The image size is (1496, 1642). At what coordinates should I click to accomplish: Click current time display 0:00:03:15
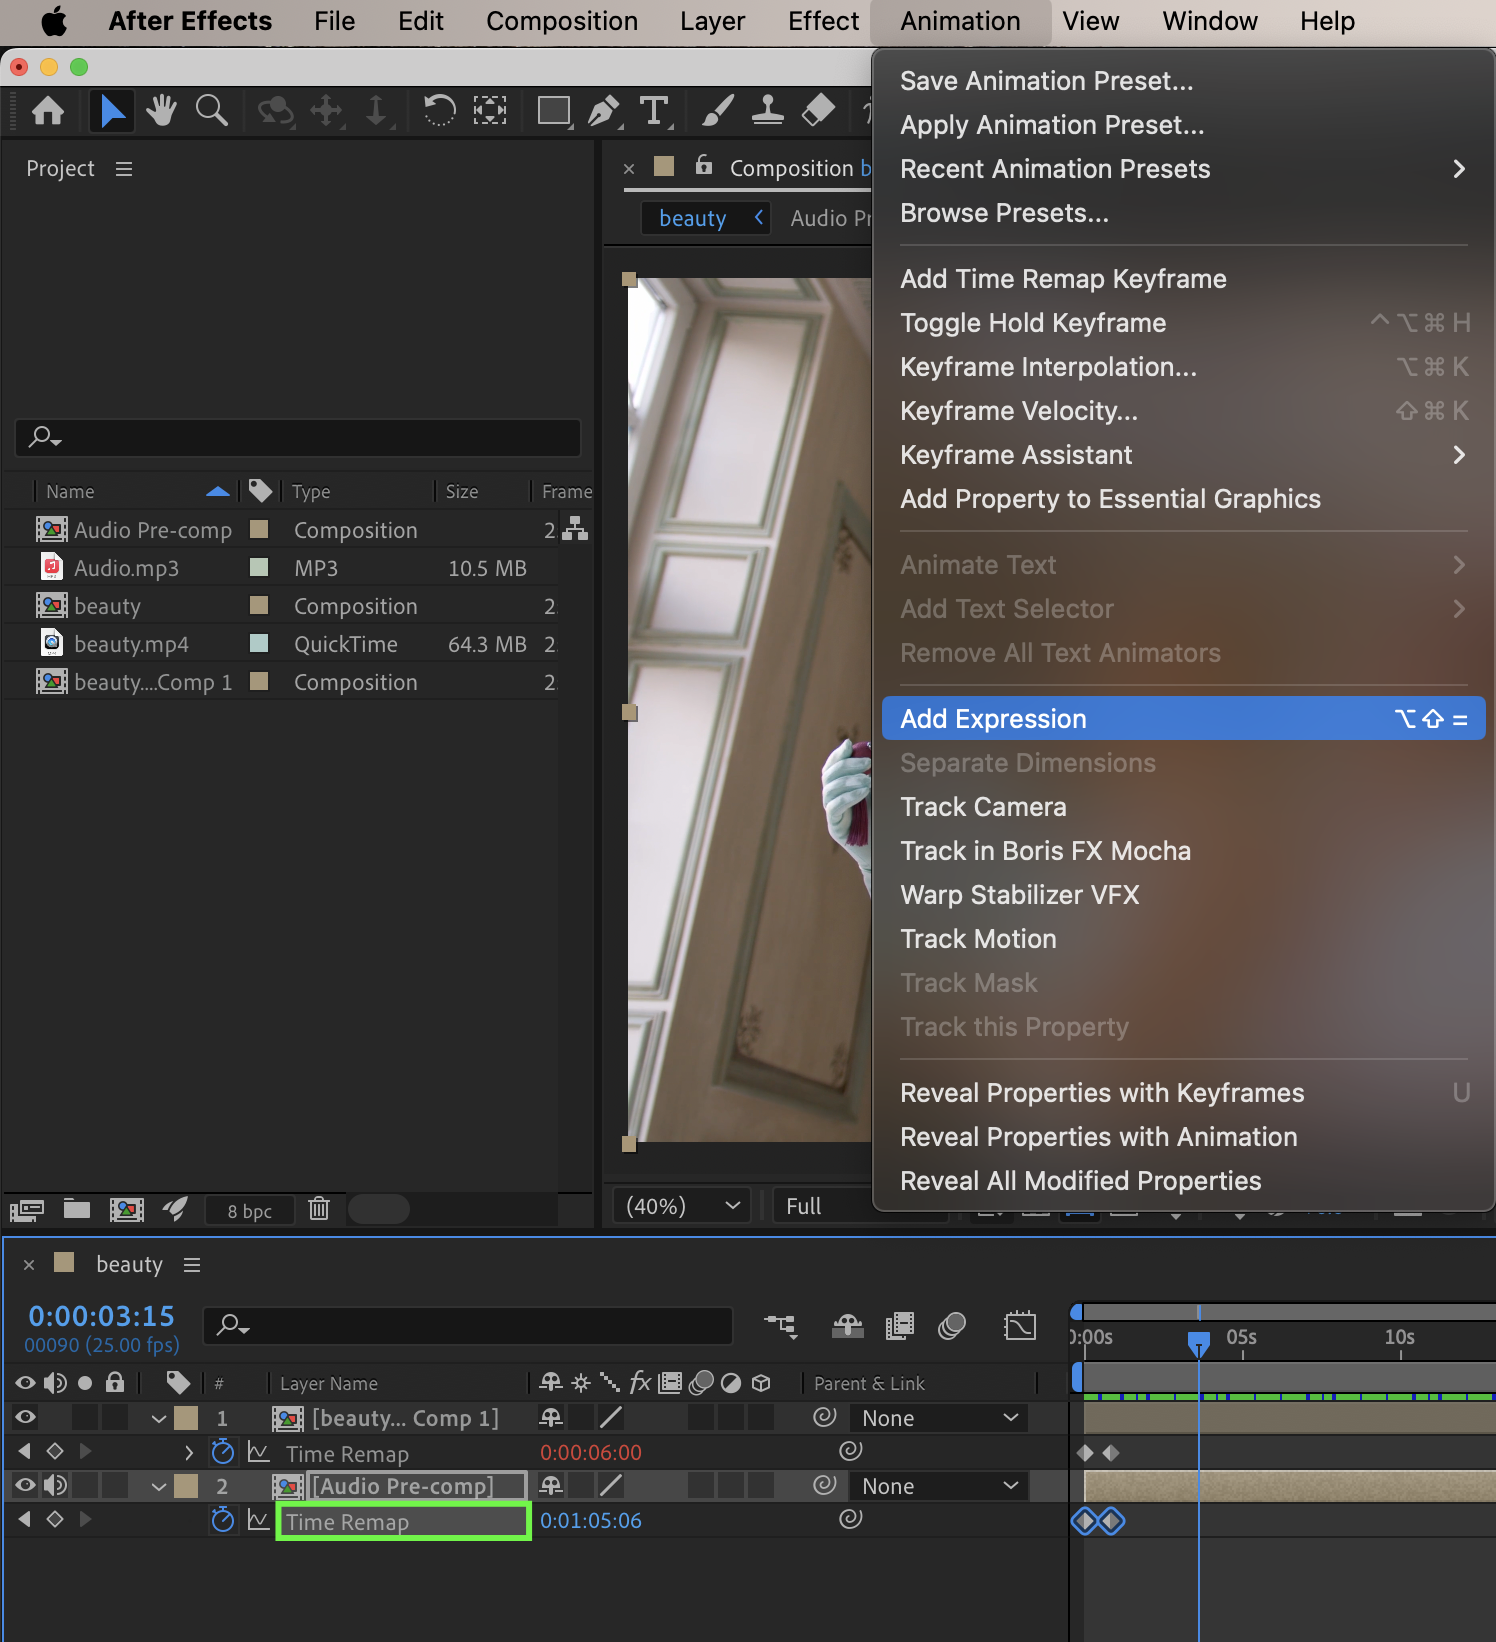point(101,1316)
